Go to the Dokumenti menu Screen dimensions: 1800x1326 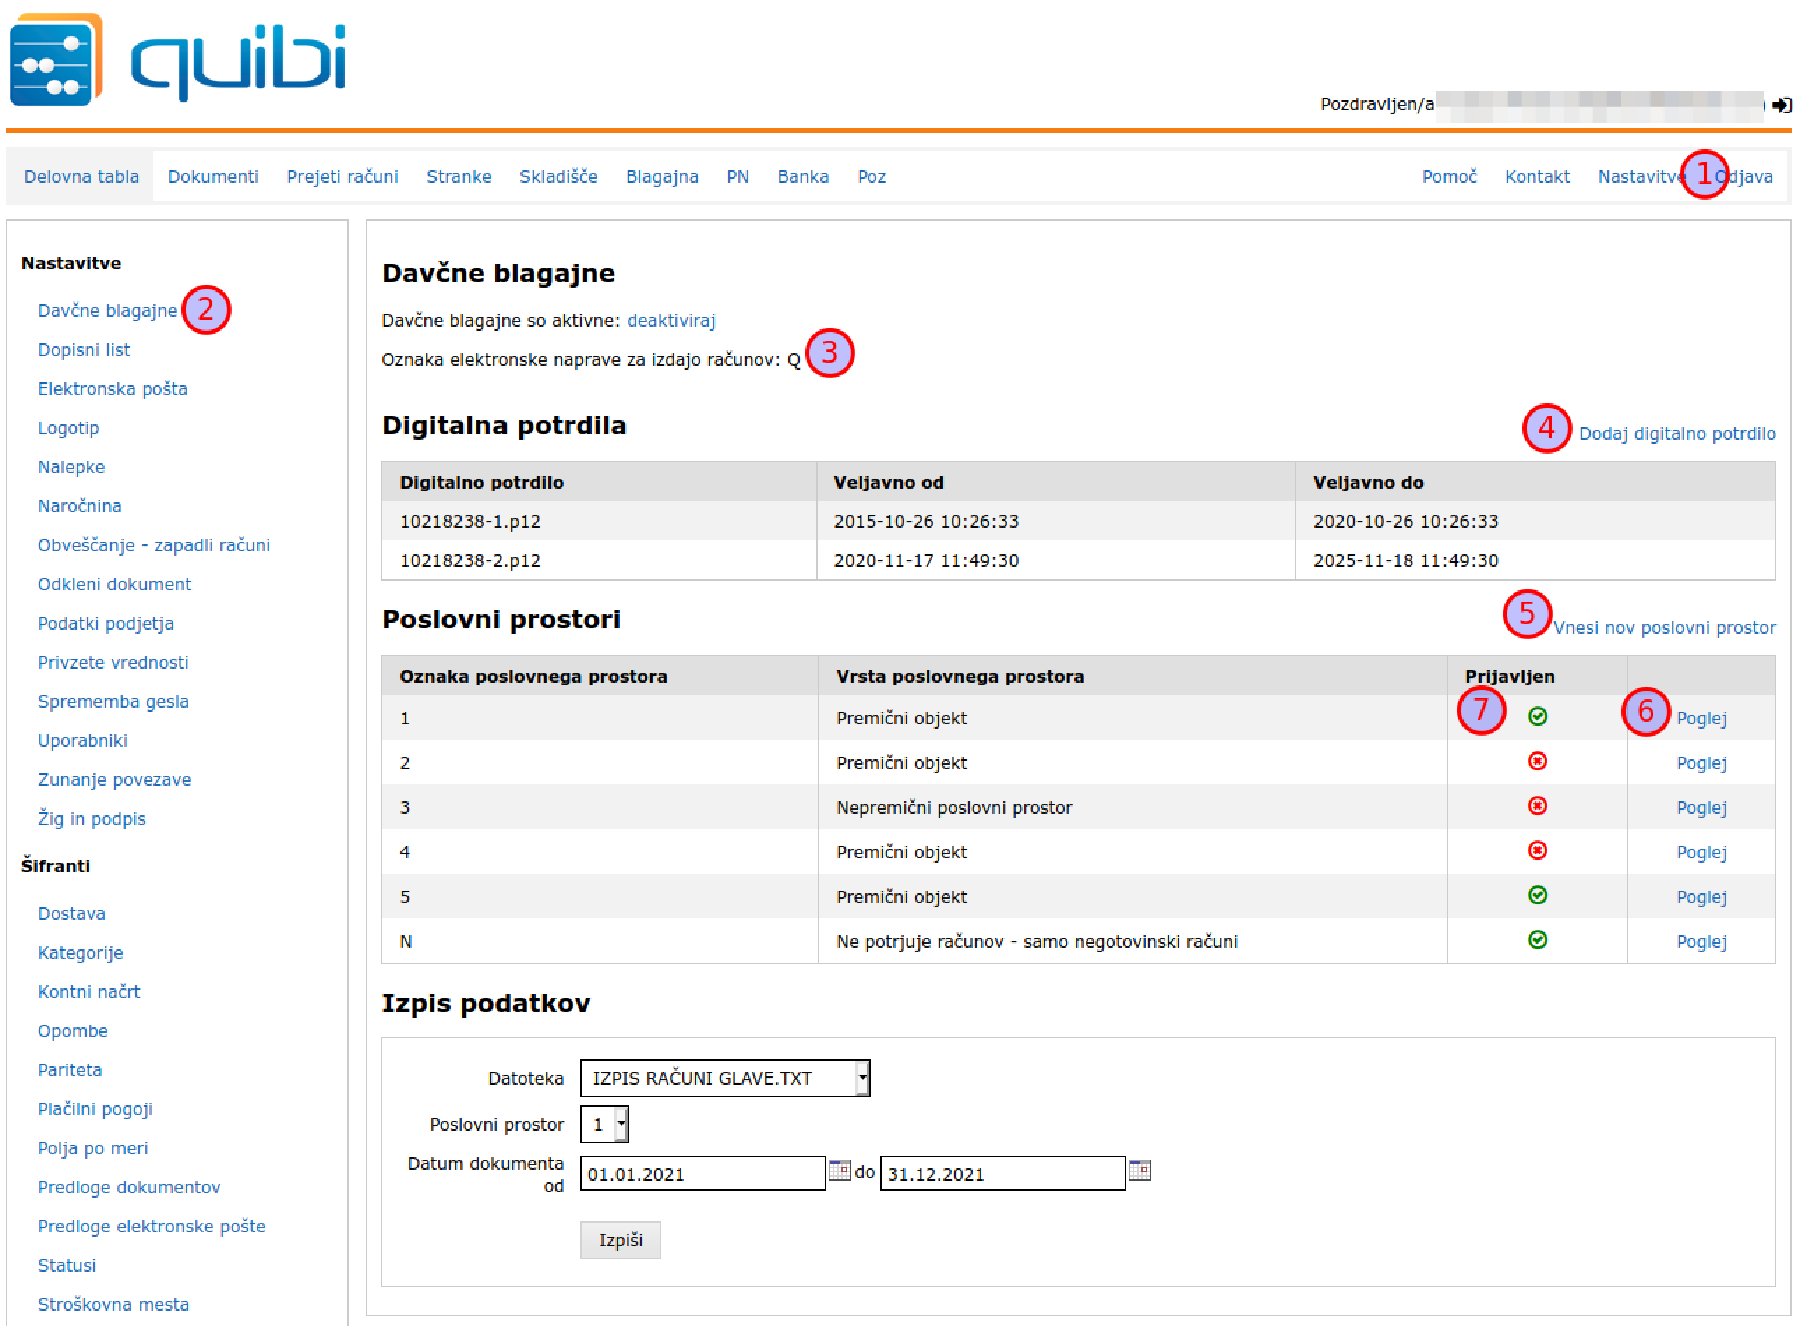pos(213,177)
